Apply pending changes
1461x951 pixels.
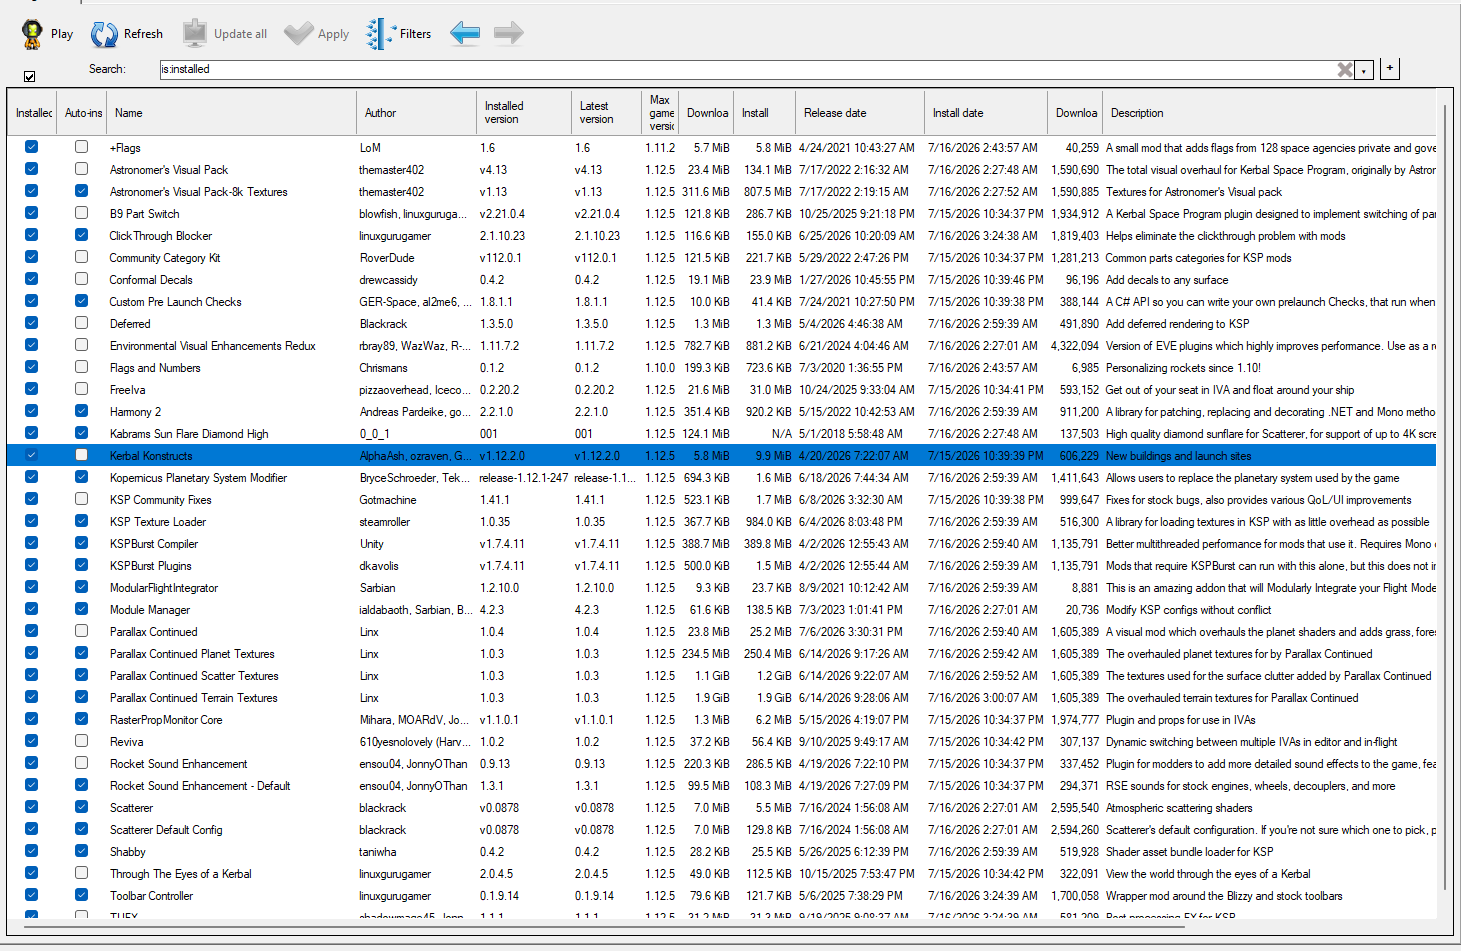[317, 34]
